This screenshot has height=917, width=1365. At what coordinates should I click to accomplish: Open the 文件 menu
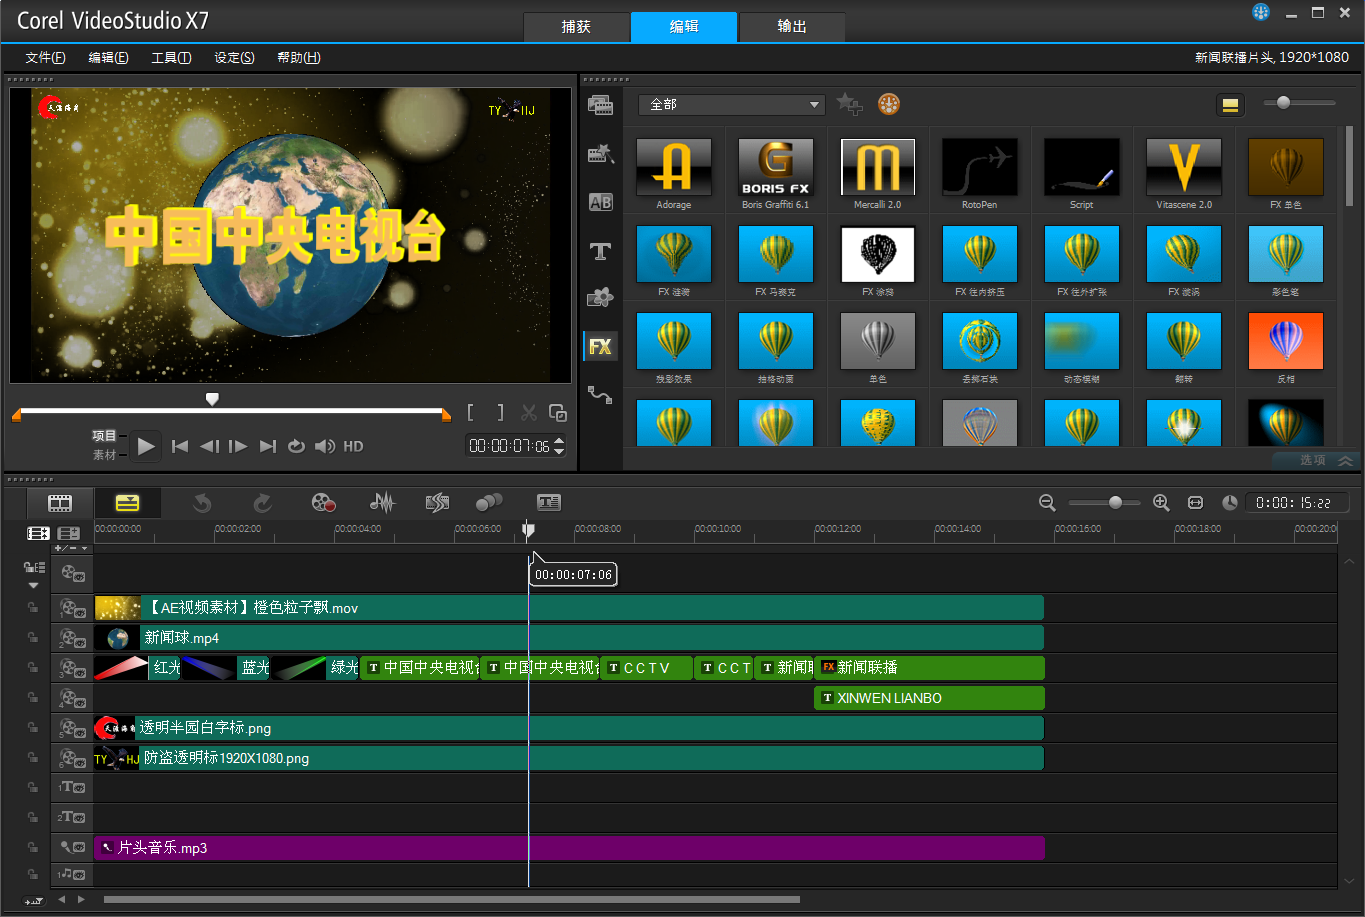coord(45,58)
